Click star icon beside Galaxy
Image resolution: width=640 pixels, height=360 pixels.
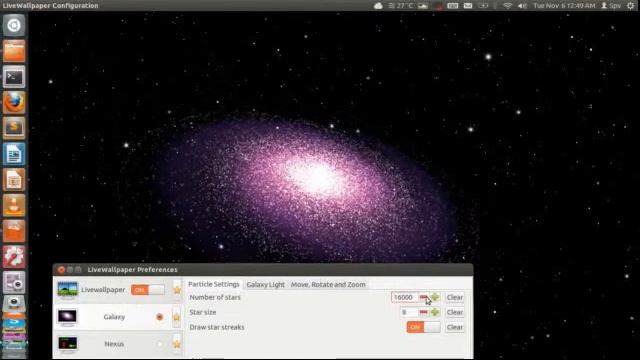point(177,317)
